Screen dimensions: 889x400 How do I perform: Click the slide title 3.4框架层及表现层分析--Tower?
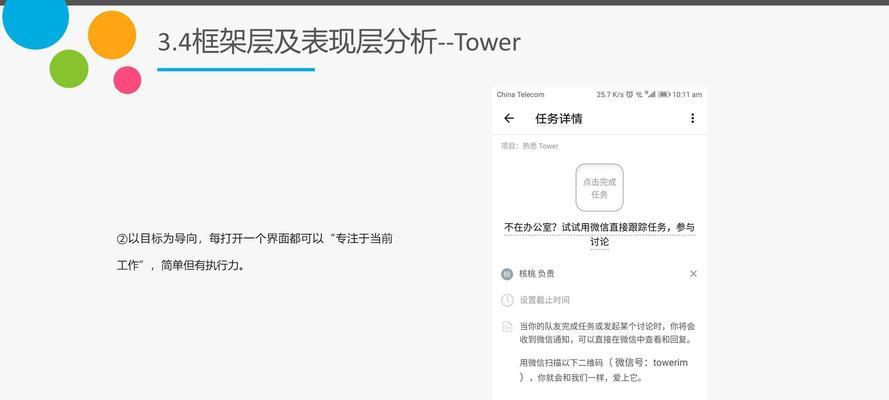(338, 42)
